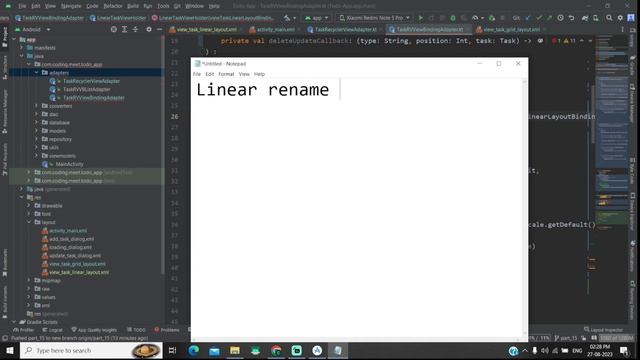The width and height of the screenshot is (640, 360).
Task: Select TaskRecyclerViewAdapter in project tree
Action: click(x=91, y=81)
